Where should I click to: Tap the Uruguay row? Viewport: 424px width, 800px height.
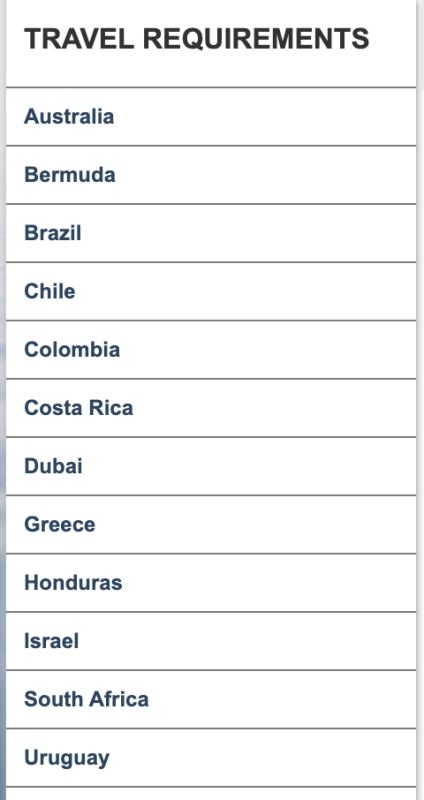coord(211,757)
